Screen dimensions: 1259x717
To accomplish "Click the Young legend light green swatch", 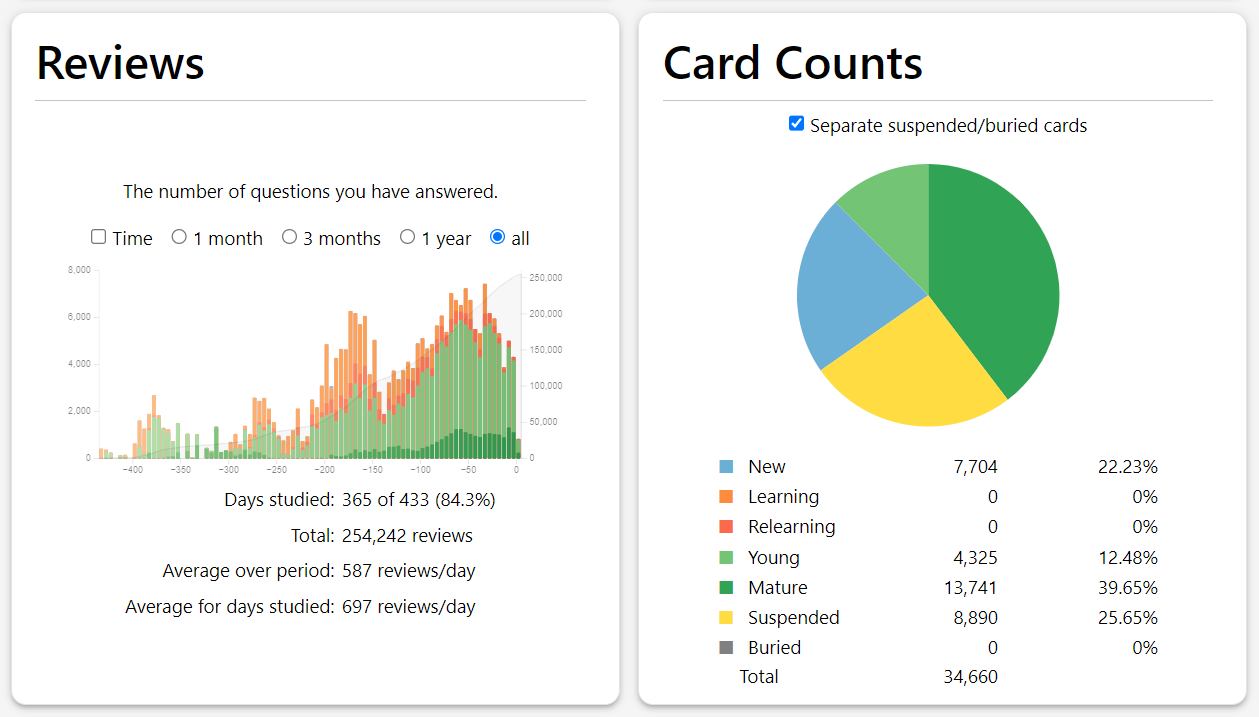I will [x=726, y=557].
